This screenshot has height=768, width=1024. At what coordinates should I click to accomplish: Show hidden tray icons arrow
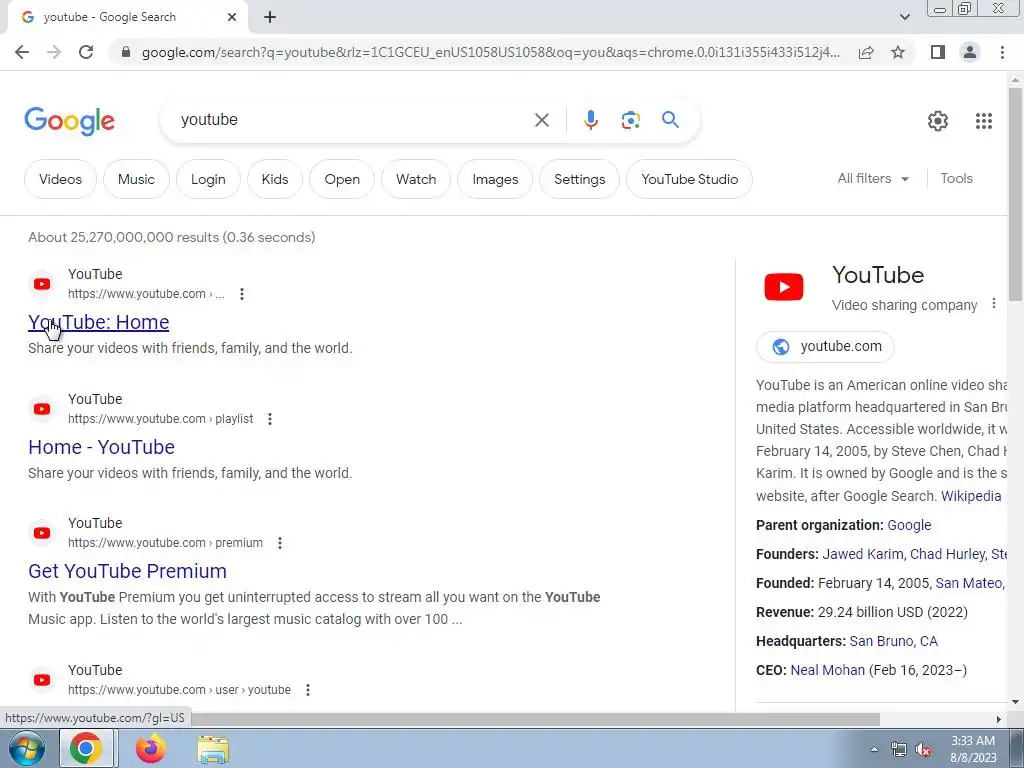(x=874, y=749)
